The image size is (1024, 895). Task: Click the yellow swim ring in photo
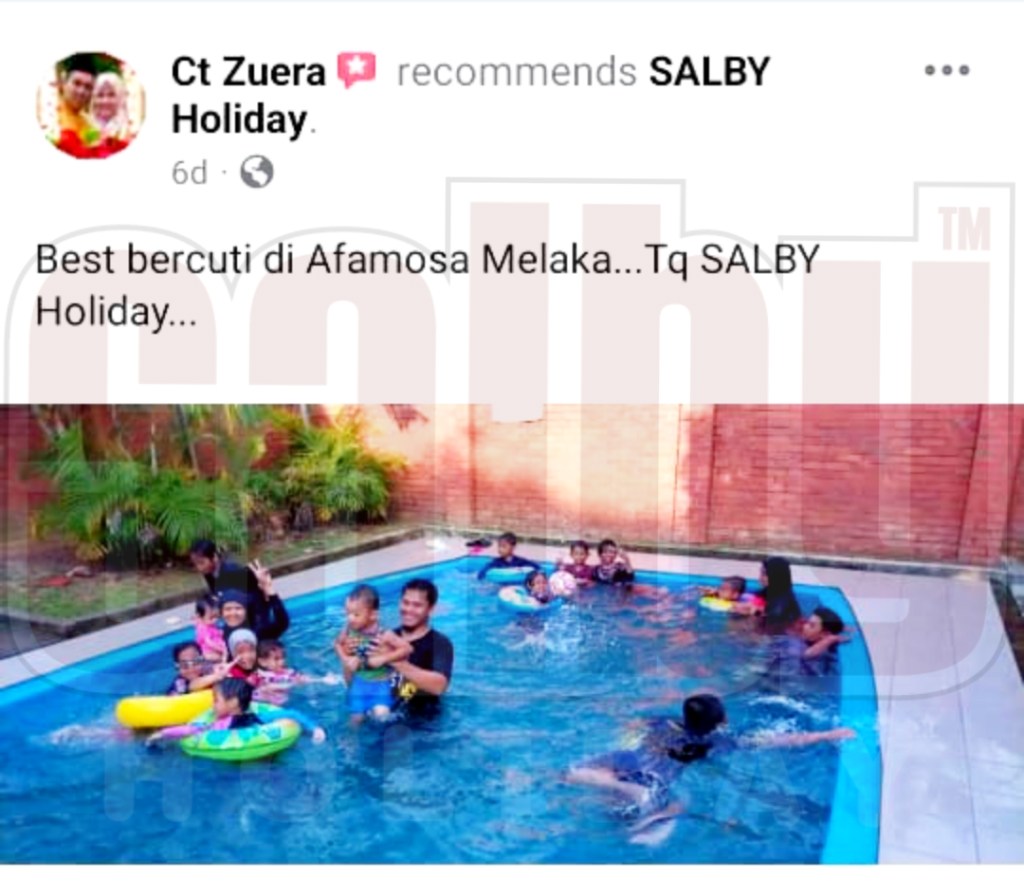(165, 709)
